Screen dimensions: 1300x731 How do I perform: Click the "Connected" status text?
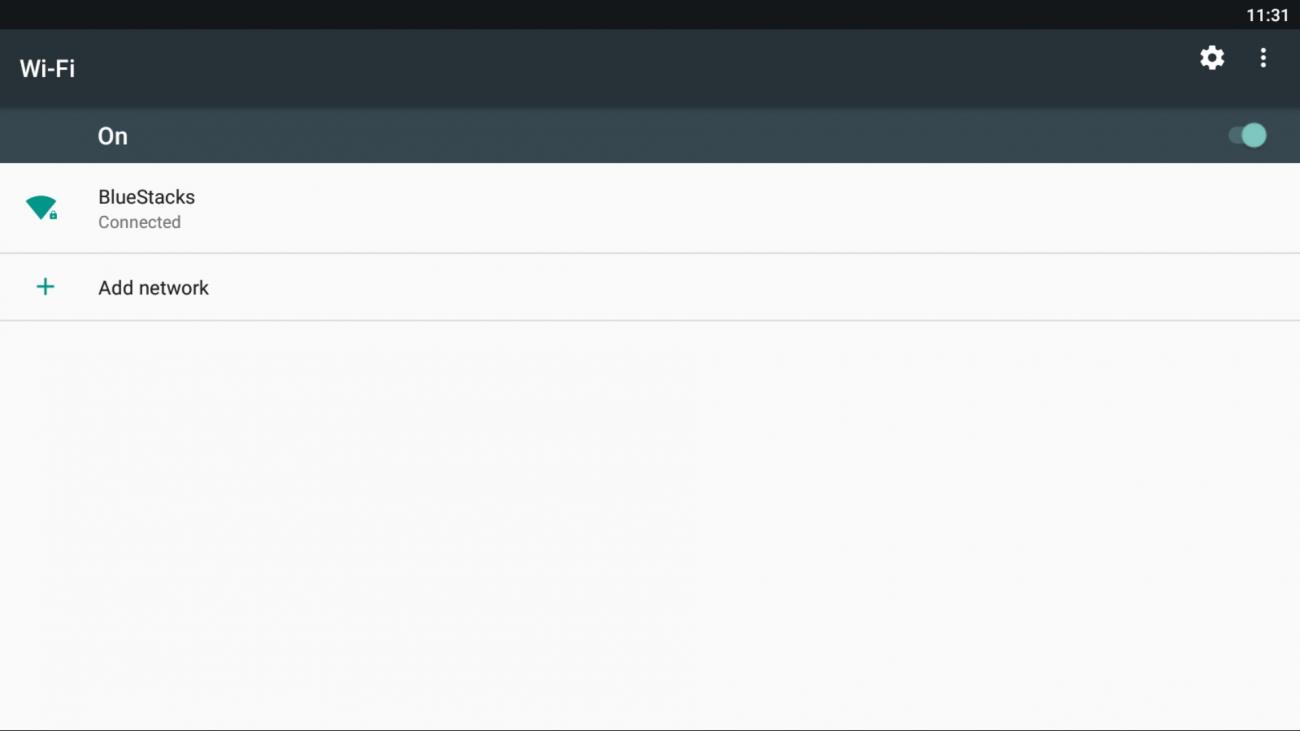[x=139, y=222]
